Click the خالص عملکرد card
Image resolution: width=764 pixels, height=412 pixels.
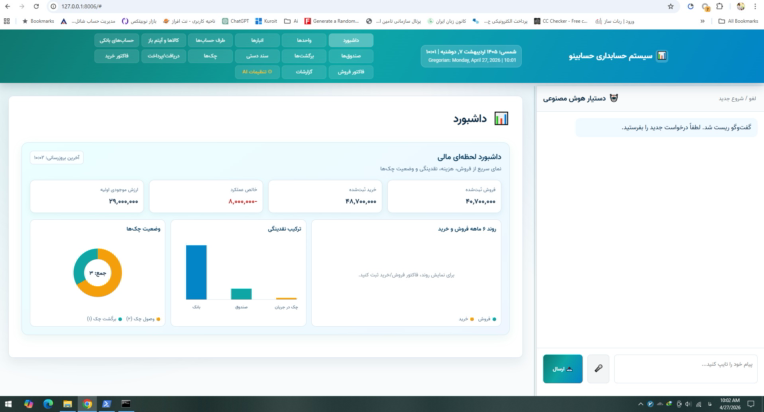[x=206, y=196]
